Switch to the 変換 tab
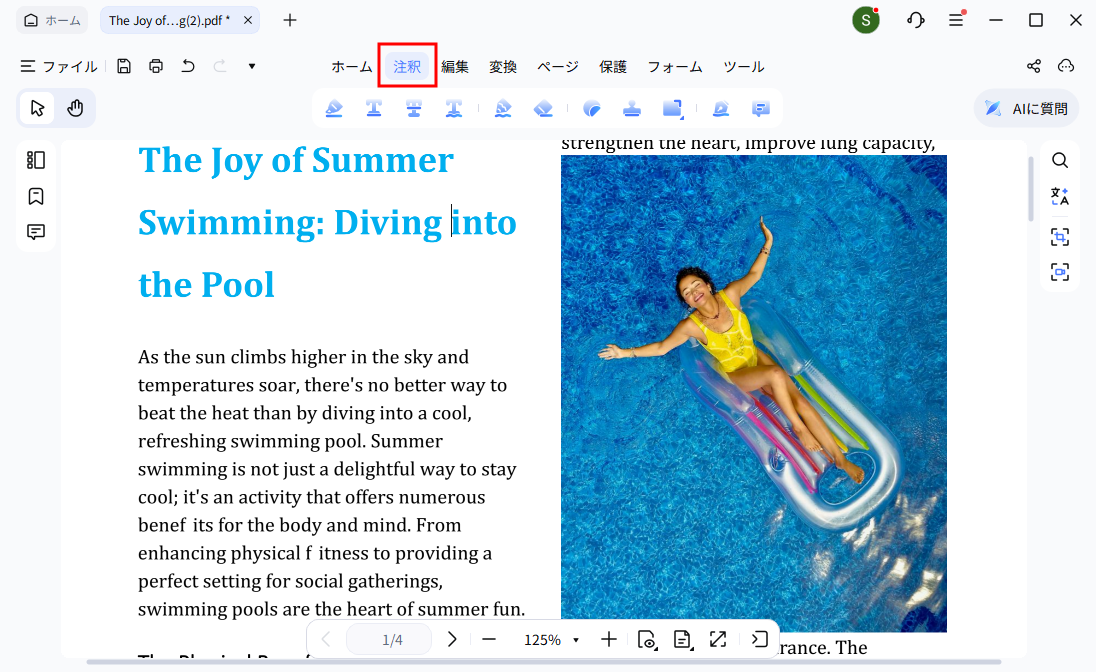The width and height of the screenshot is (1096, 672). [503, 66]
